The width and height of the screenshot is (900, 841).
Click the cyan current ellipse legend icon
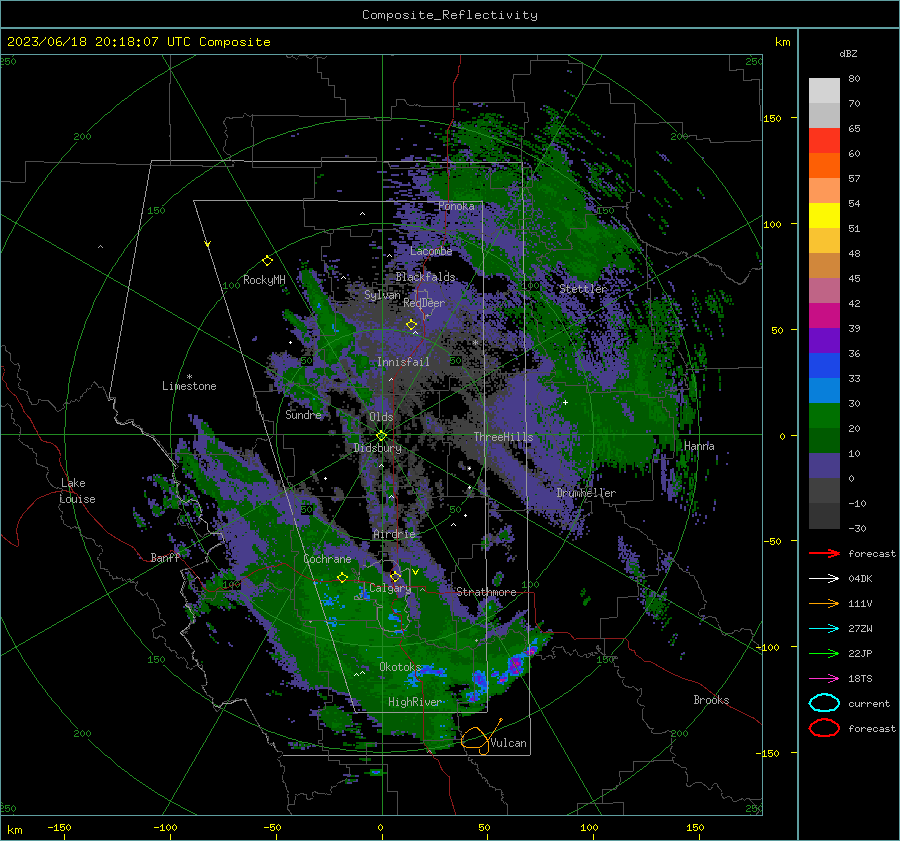[824, 703]
